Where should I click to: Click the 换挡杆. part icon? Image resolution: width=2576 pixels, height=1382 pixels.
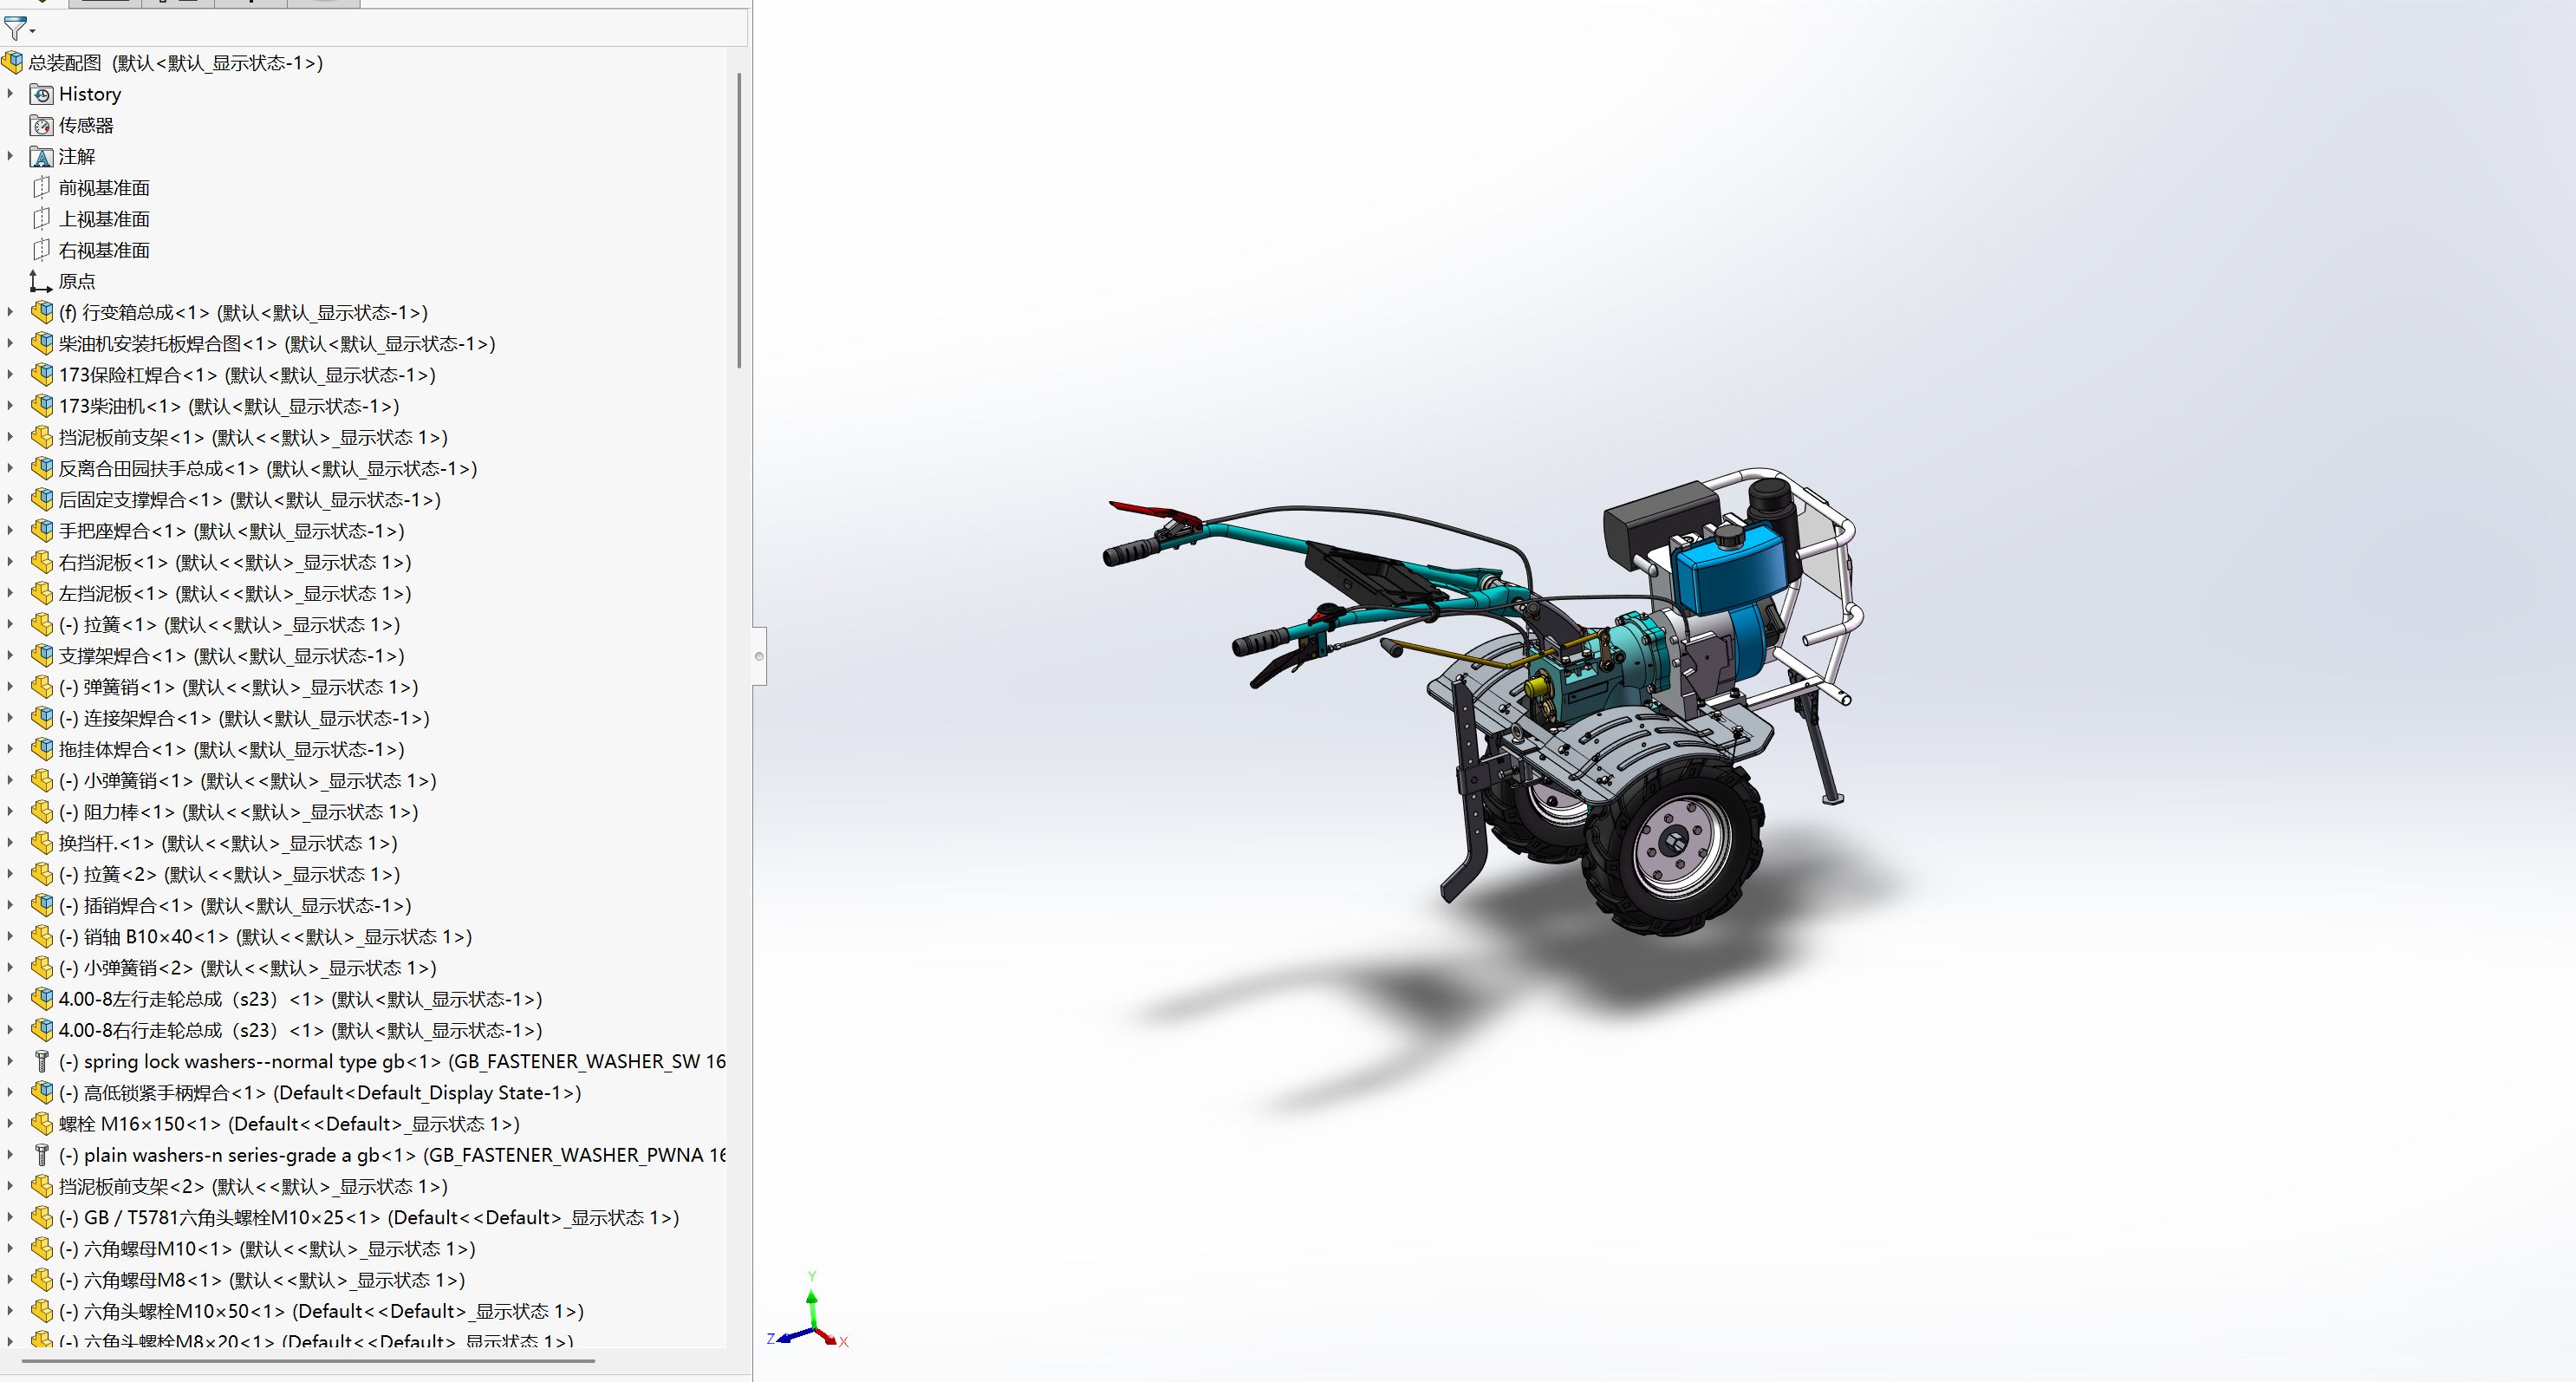[x=41, y=843]
